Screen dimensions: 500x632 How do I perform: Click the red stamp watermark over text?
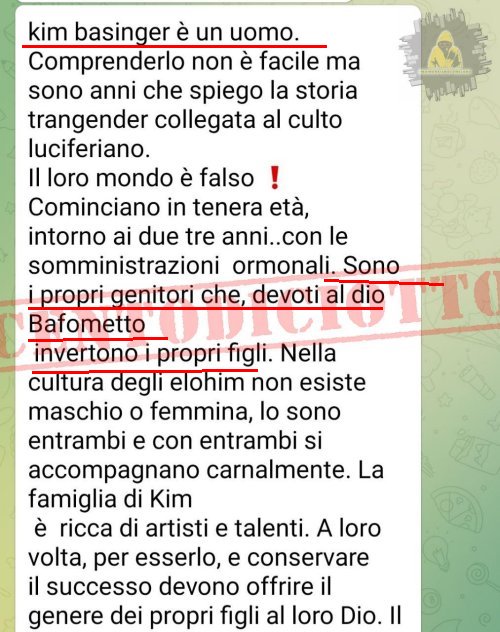click(x=250, y=314)
